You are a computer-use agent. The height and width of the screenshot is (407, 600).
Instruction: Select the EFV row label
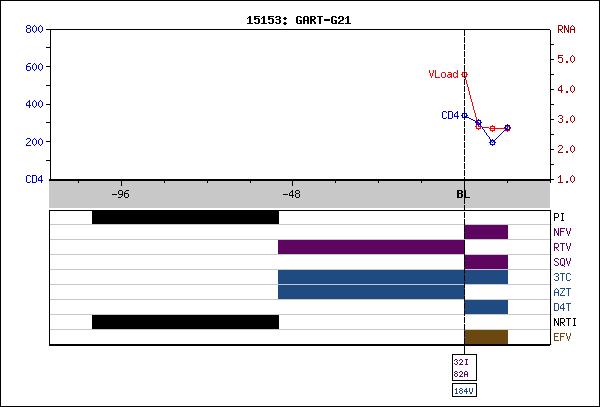point(562,338)
